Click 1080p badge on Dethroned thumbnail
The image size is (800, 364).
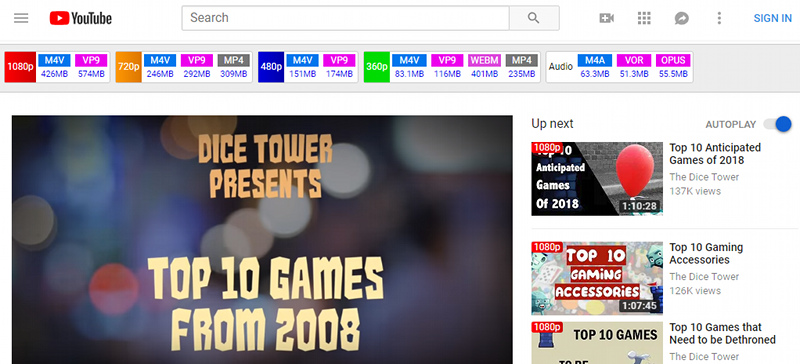(x=547, y=327)
